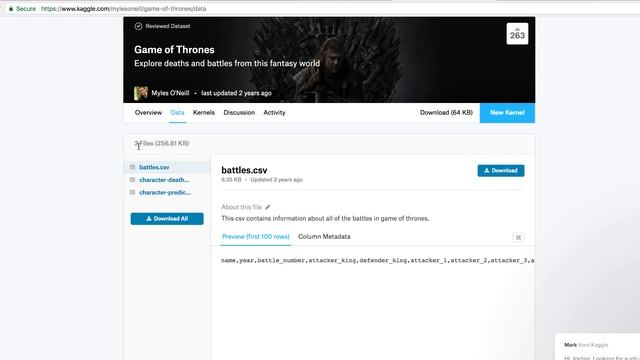This screenshot has width=640, height=360.
Task: Click the character-death file icon in sidebar
Action: tap(132, 180)
